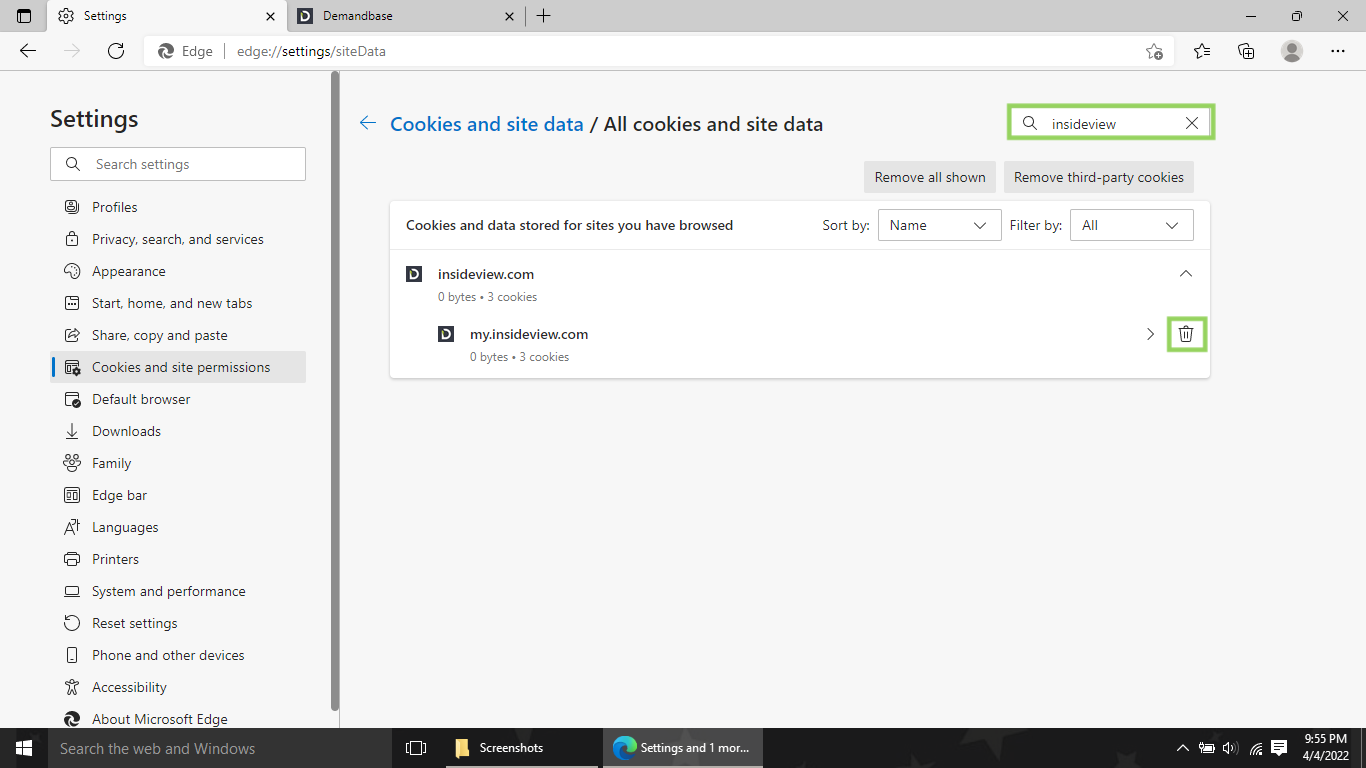Open Screenshots folder from taskbar
1366x768 pixels.
tap(520, 748)
